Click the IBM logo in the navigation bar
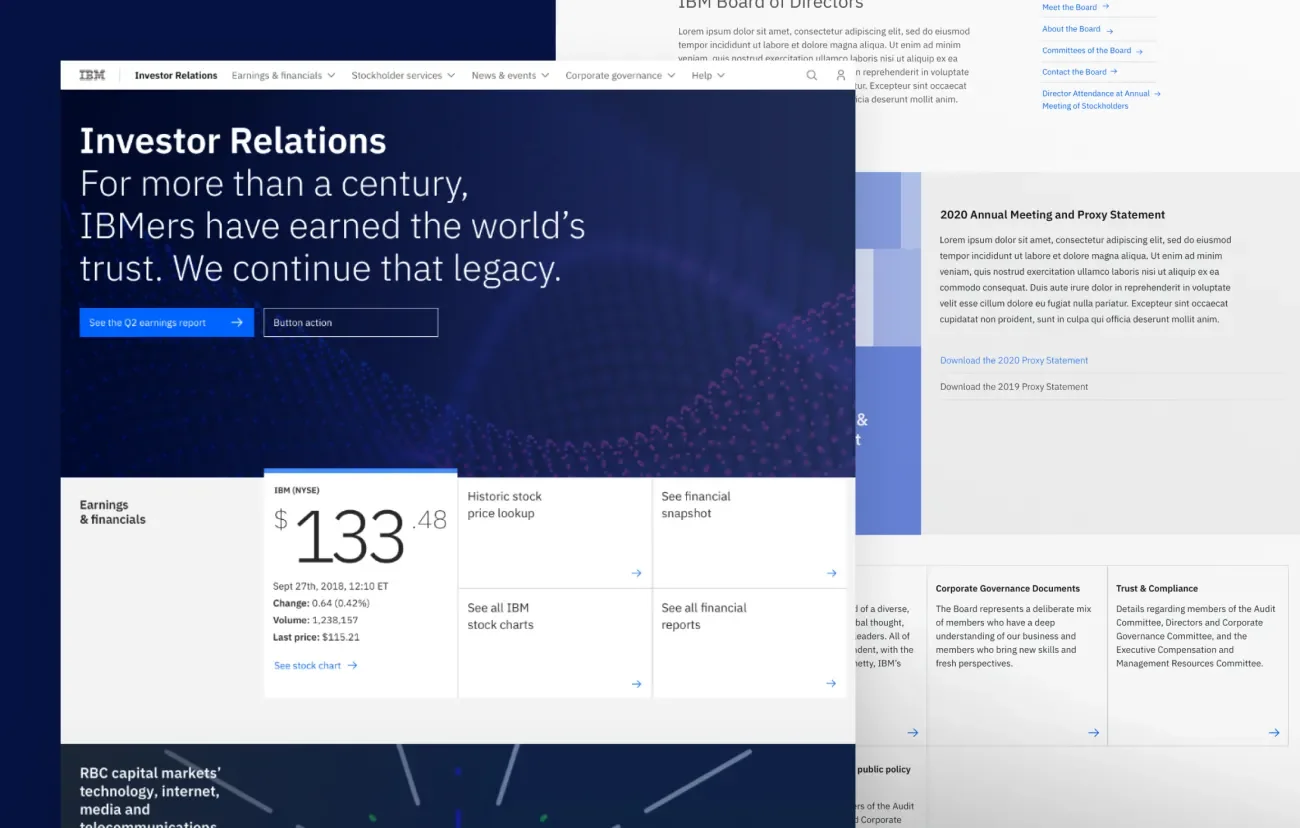 coord(92,75)
